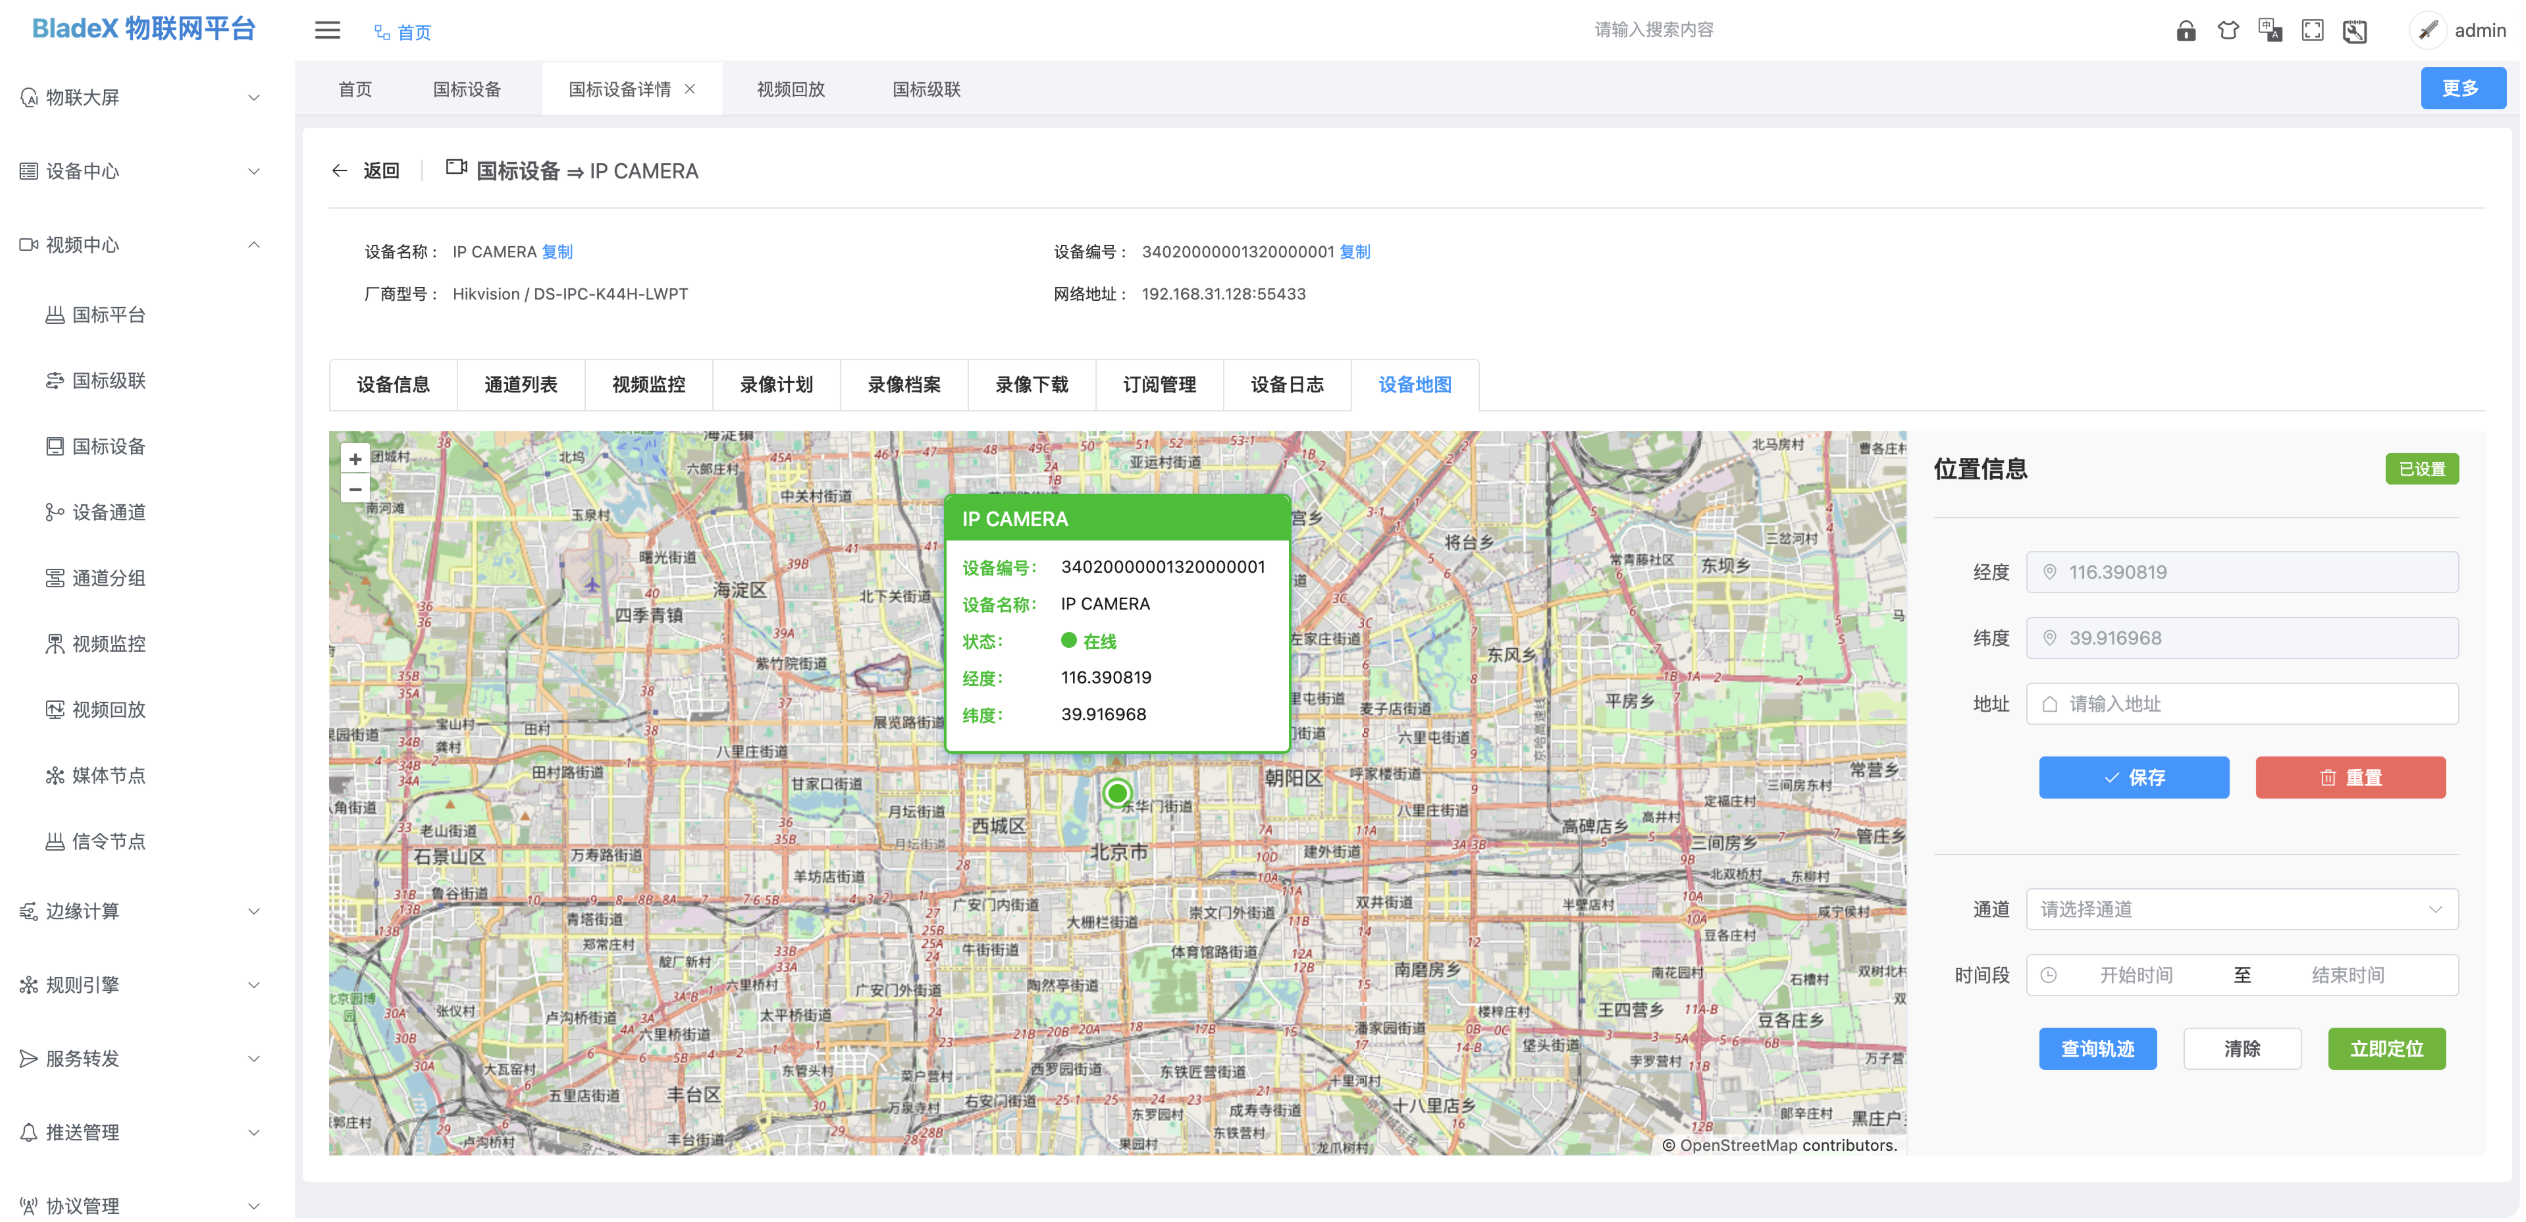Switch to the 录像下载 tab

(1032, 385)
